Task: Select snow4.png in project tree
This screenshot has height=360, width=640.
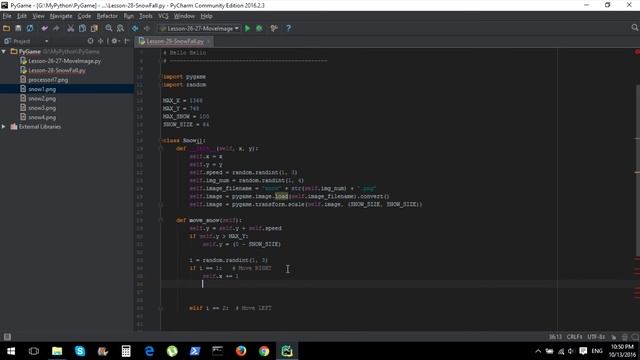Action: point(42,117)
